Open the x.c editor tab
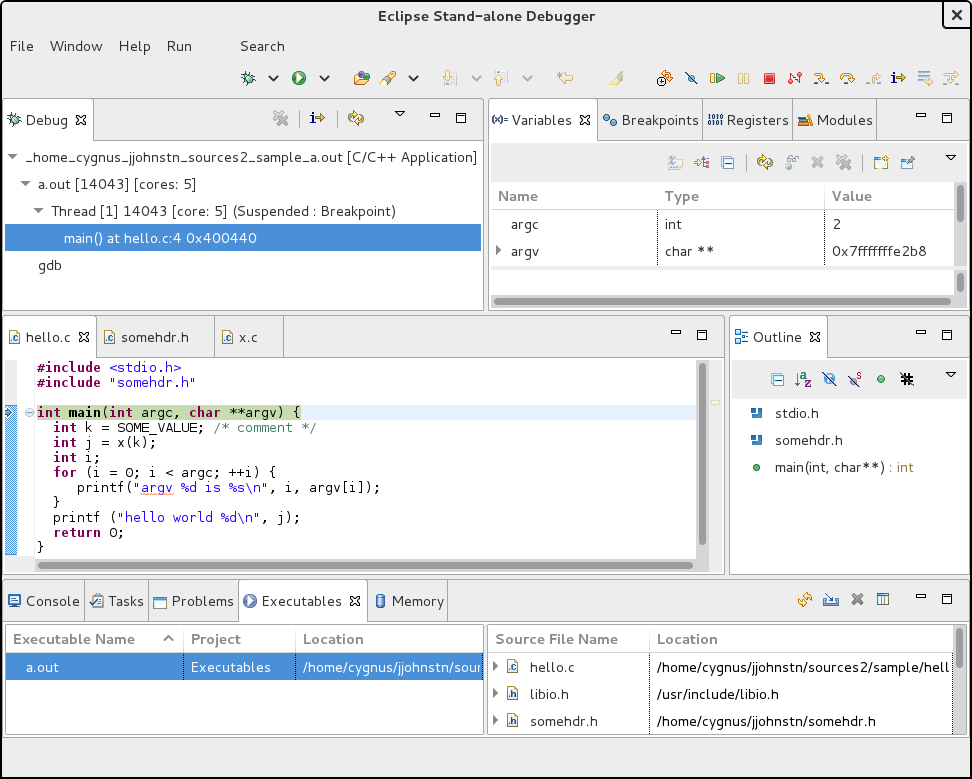This screenshot has width=972, height=779. tap(249, 337)
